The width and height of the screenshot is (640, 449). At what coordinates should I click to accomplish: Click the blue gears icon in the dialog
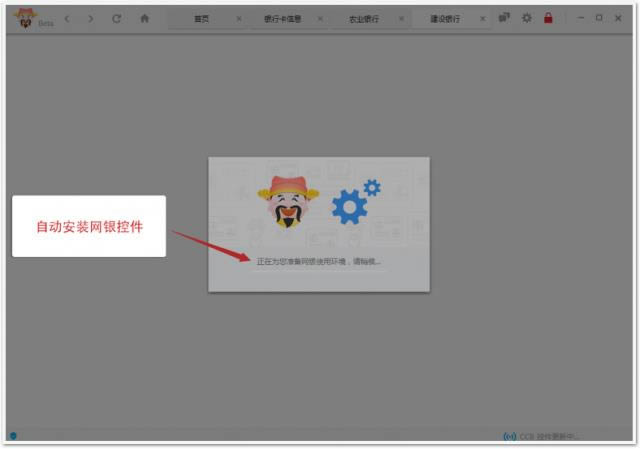pos(353,203)
